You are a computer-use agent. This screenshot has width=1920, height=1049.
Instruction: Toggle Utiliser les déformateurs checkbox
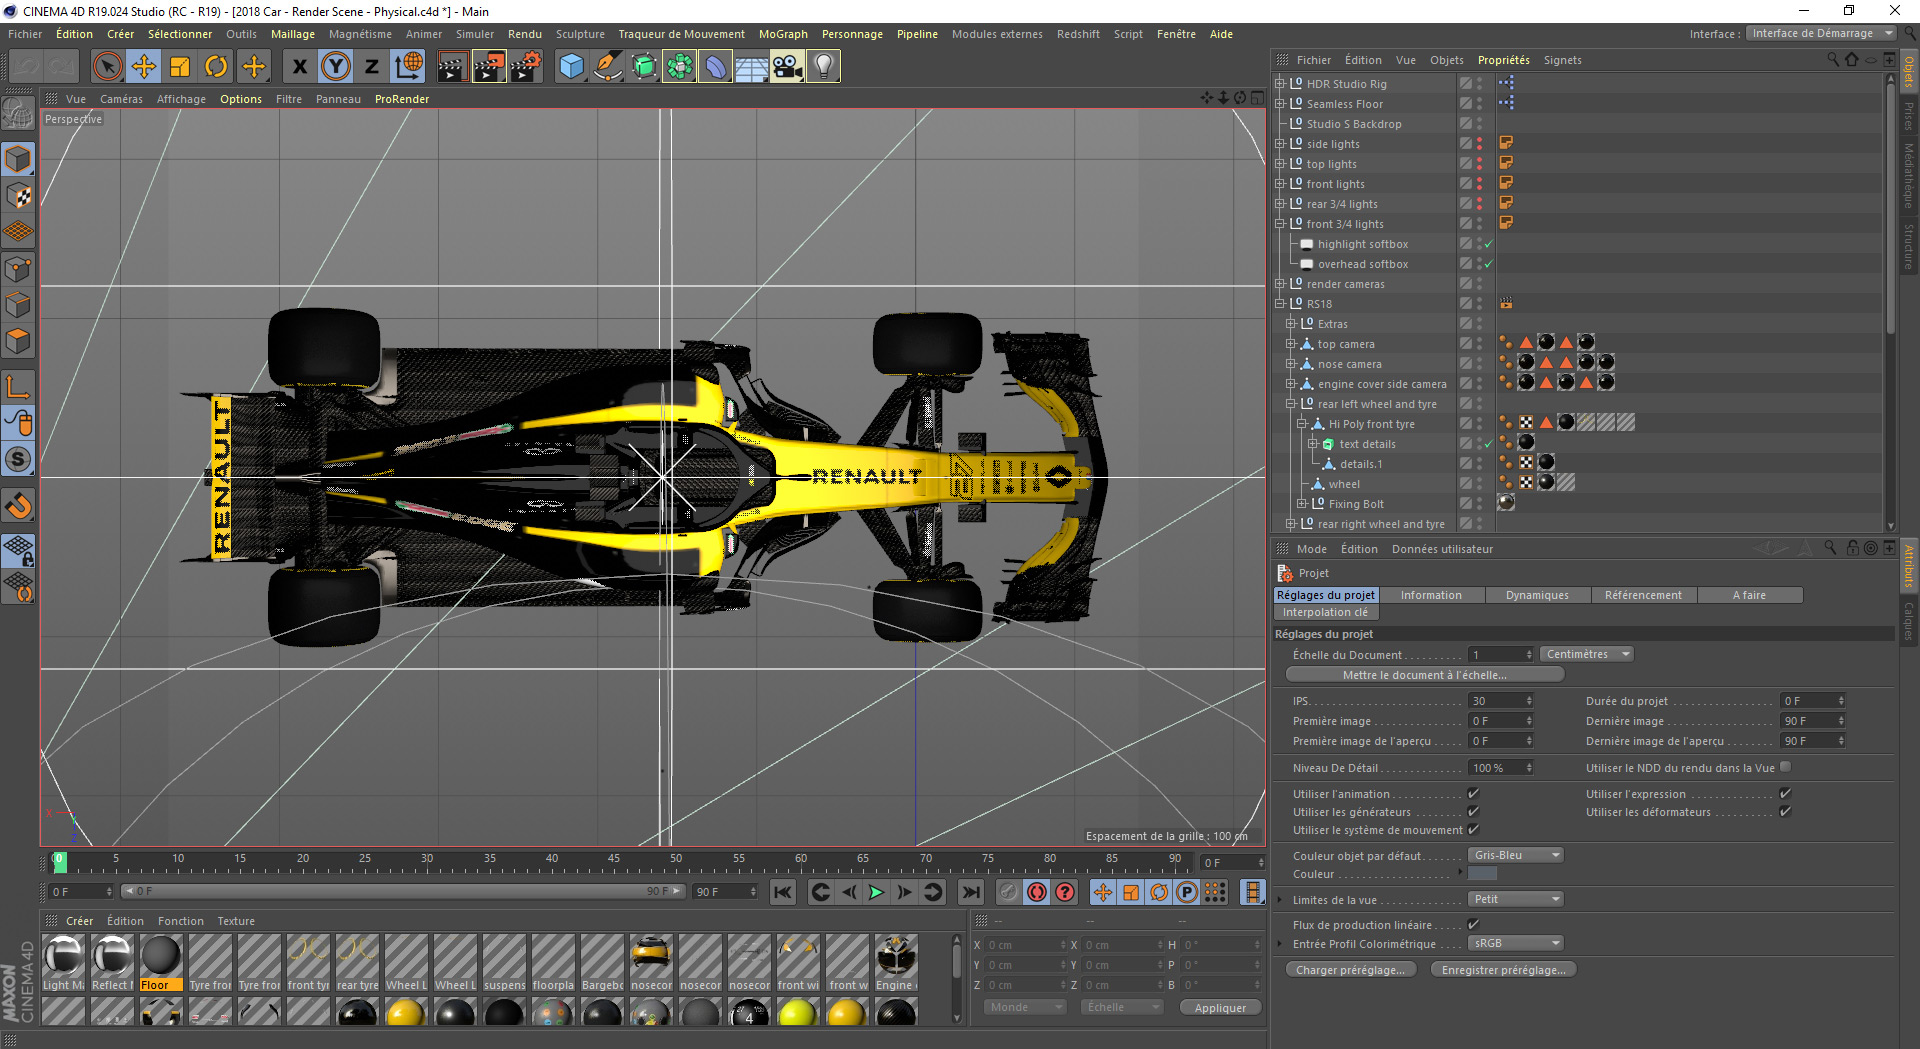click(1785, 812)
